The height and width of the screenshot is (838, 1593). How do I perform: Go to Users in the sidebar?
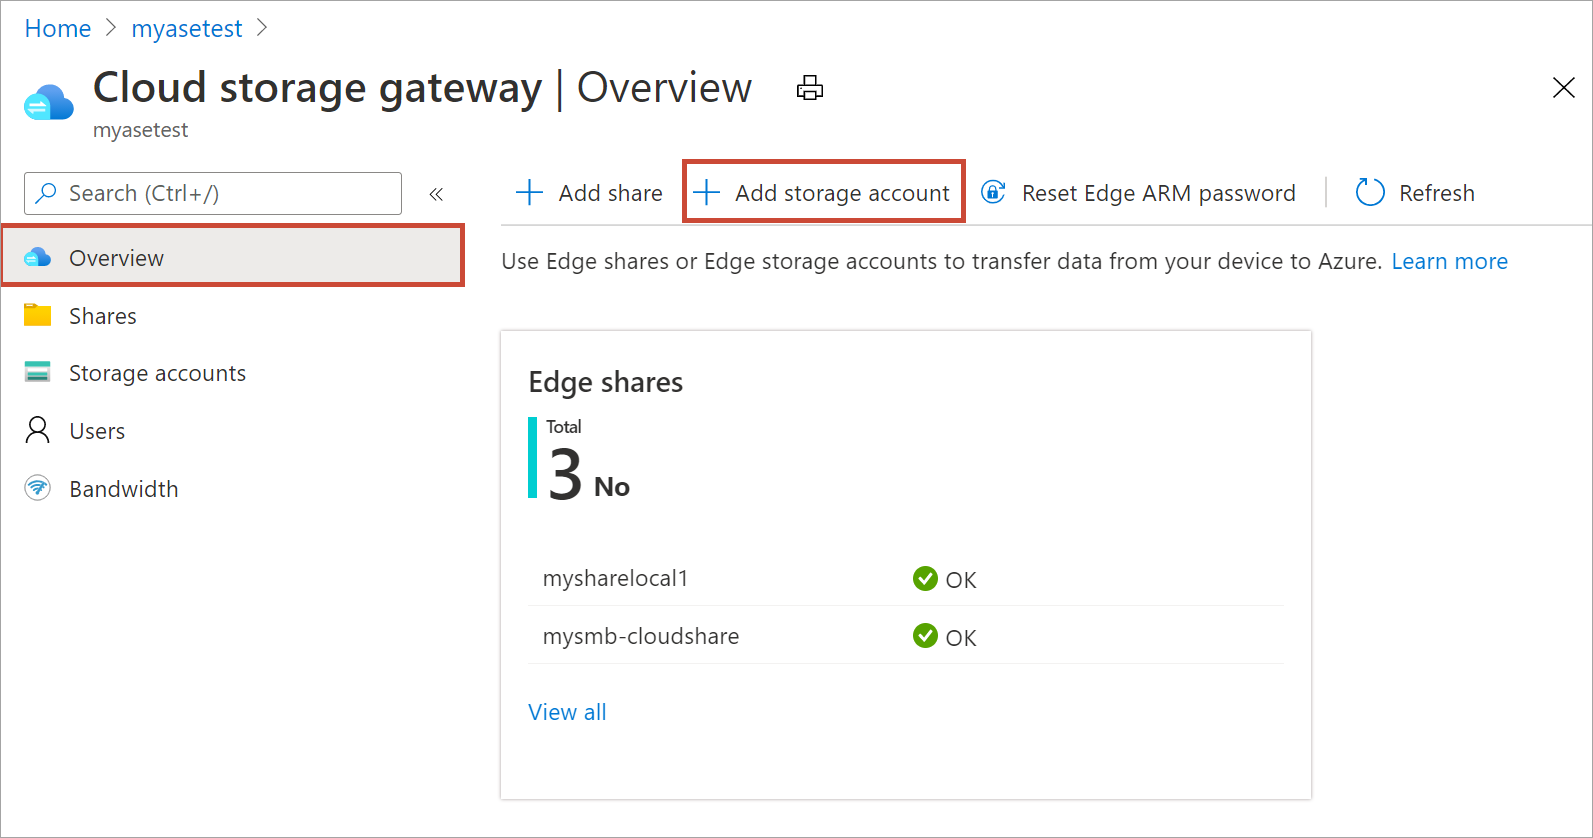97,431
